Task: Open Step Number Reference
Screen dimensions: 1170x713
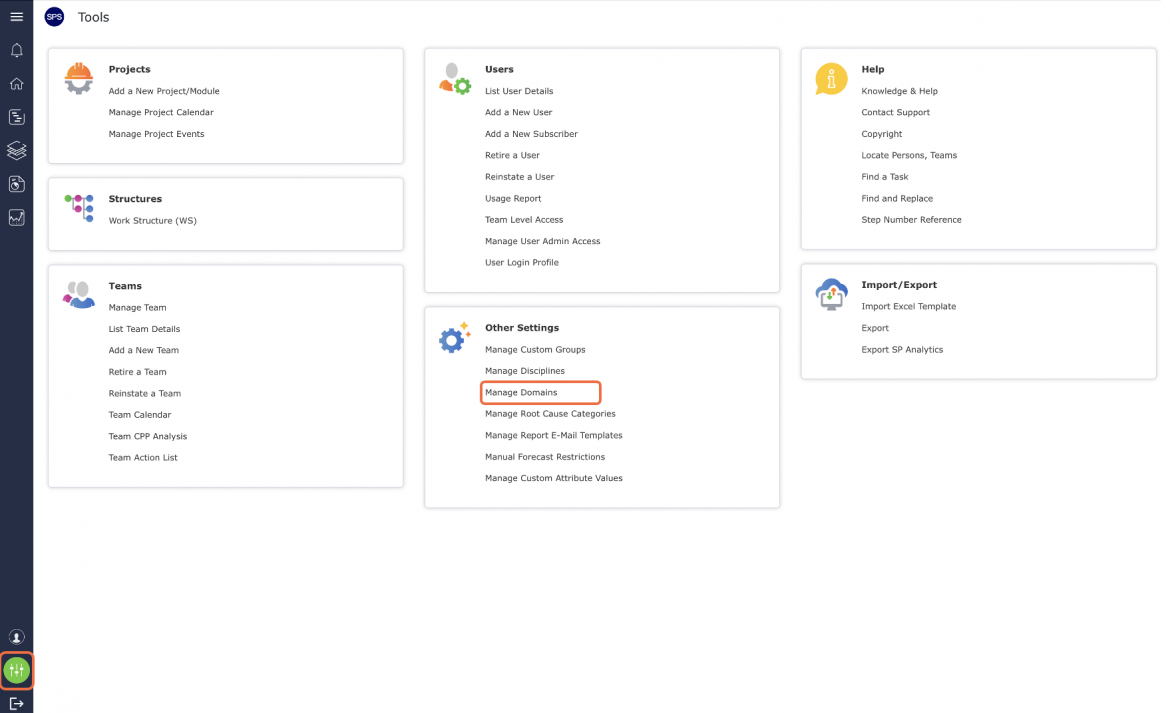Action: [911, 220]
